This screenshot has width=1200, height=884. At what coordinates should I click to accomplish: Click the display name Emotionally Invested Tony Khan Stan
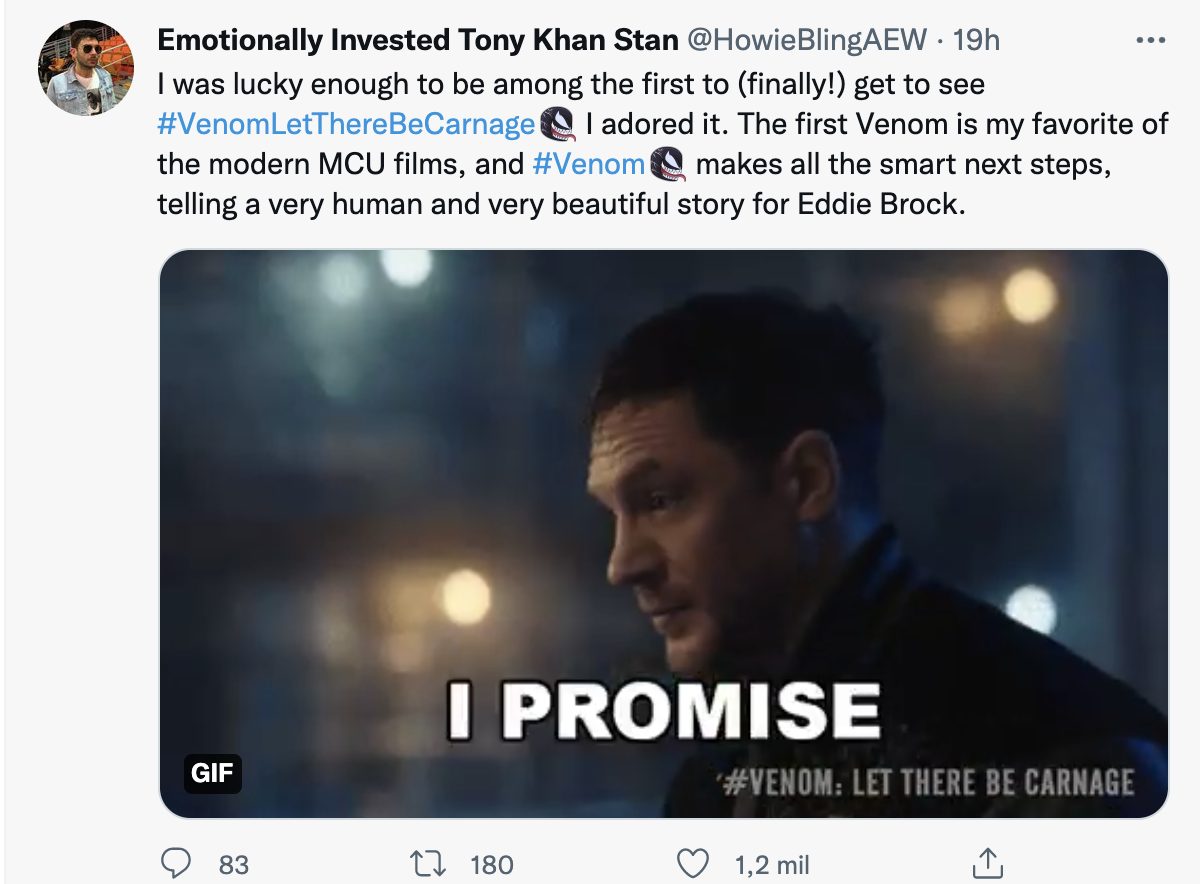coord(418,40)
